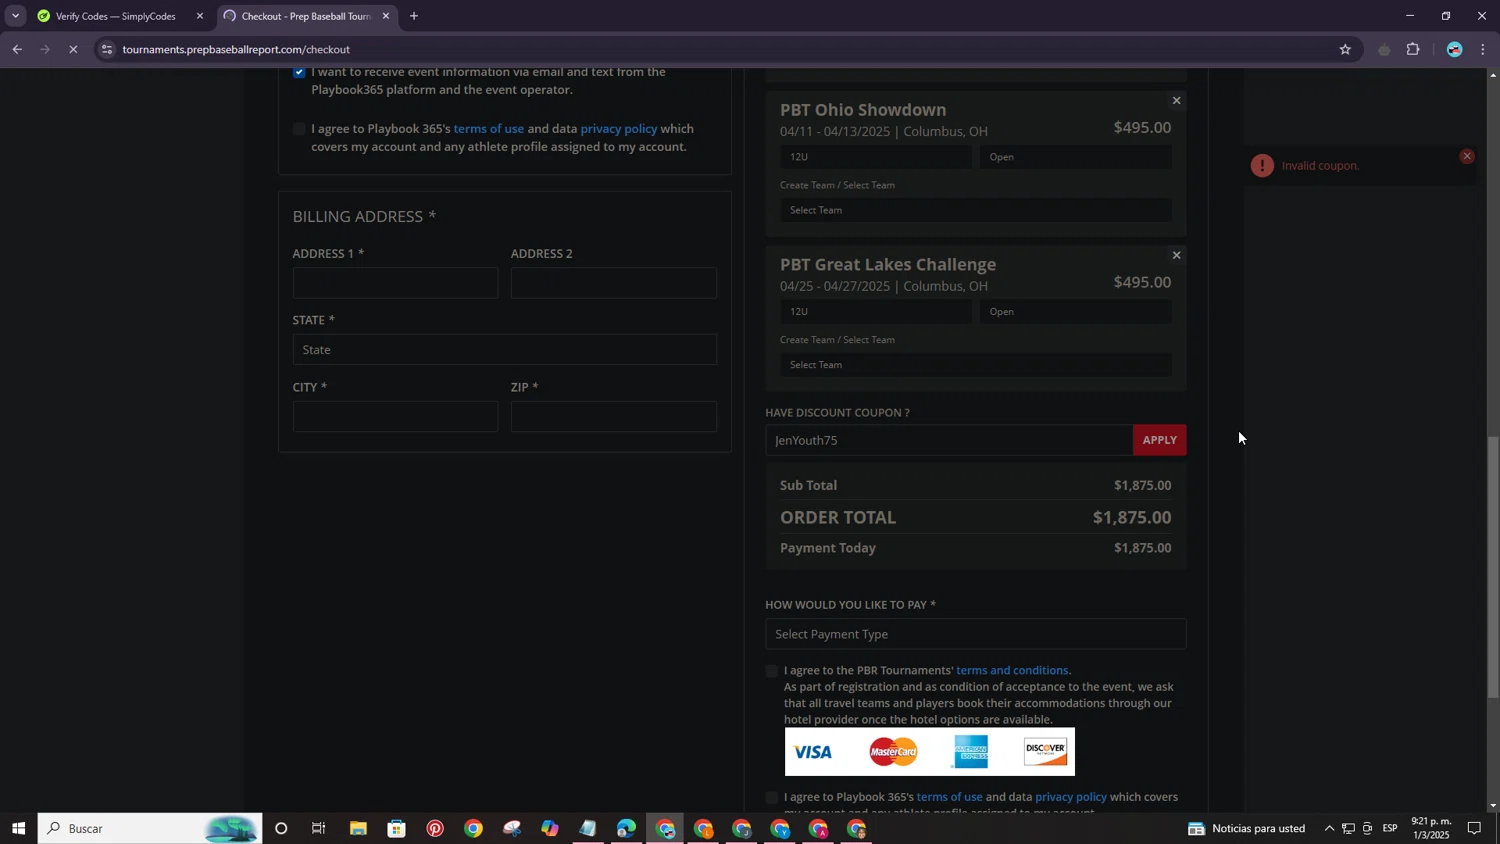The width and height of the screenshot is (1500, 844).
Task: Open the ESP language indicator
Action: (x=1390, y=828)
